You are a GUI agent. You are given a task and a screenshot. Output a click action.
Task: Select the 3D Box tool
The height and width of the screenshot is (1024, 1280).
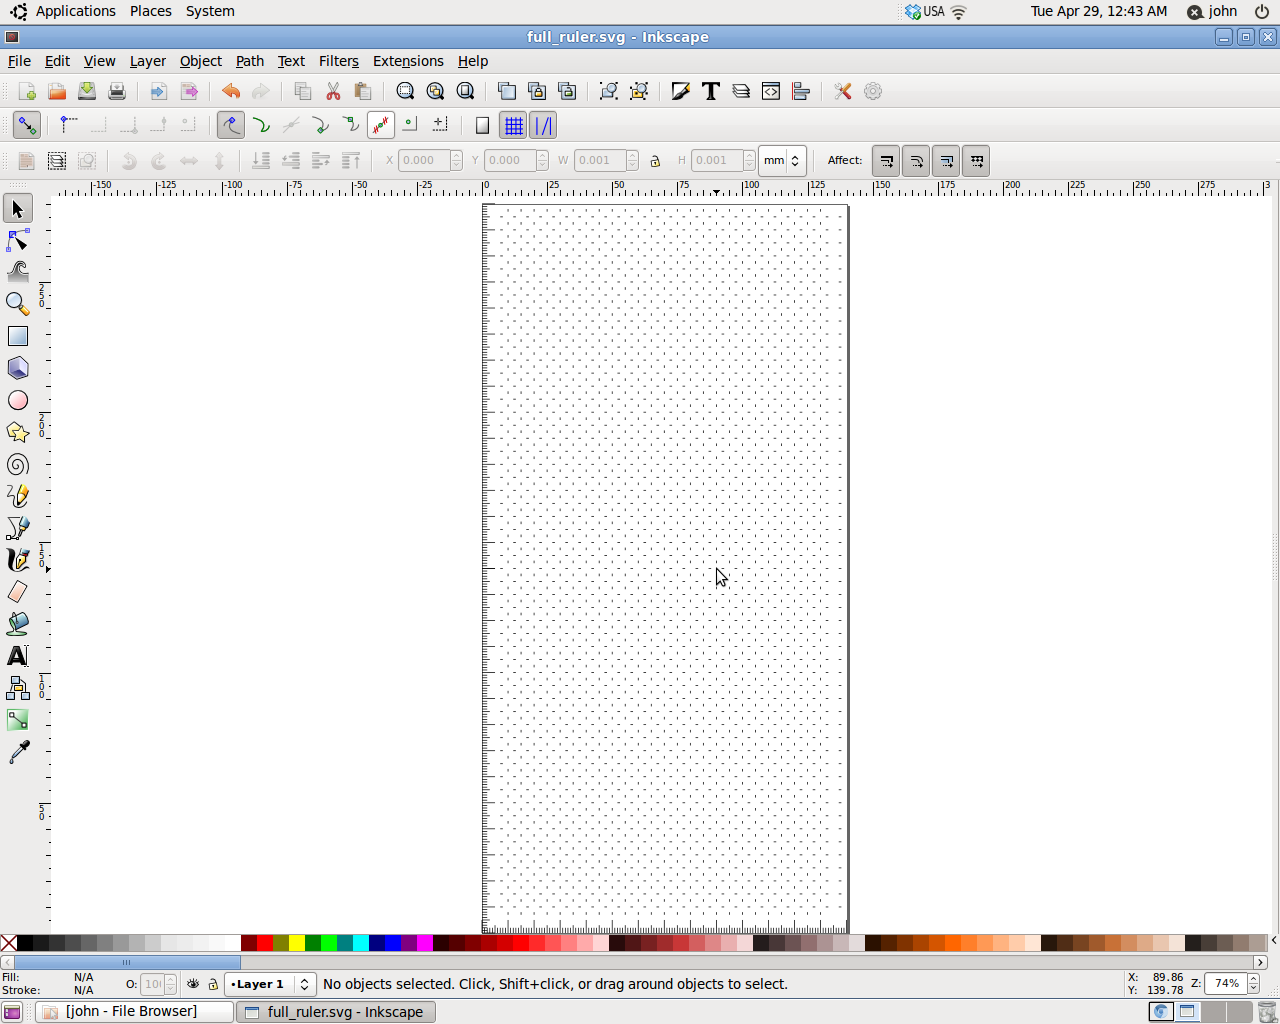point(18,368)
